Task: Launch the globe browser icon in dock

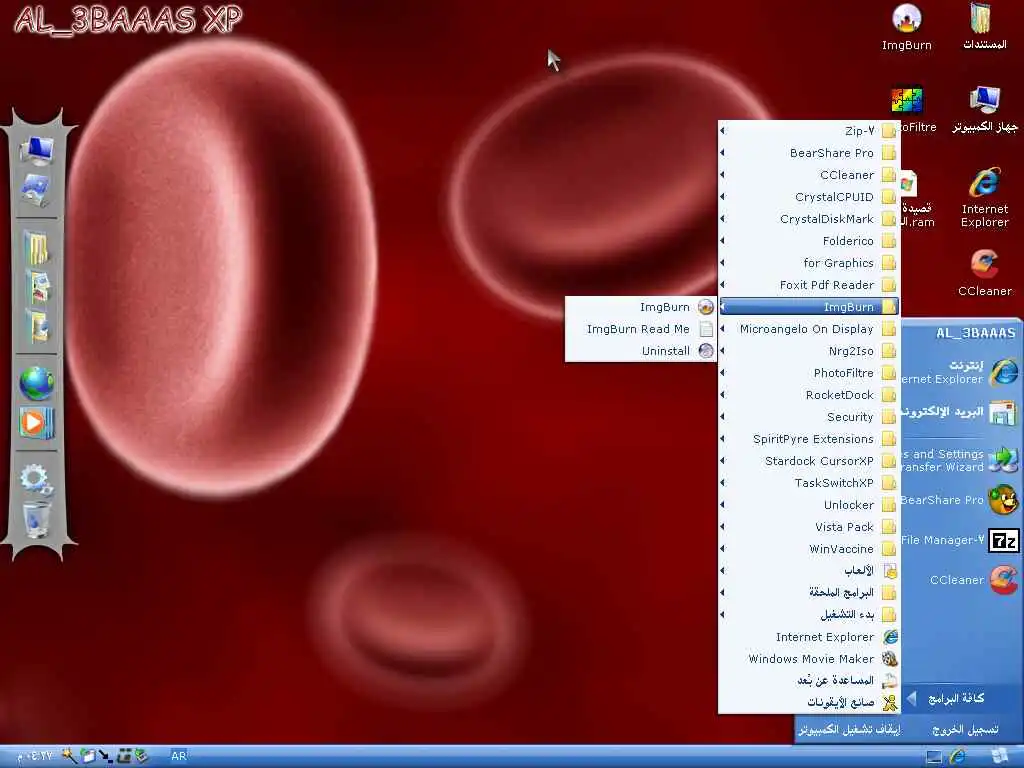Action: 37,383
